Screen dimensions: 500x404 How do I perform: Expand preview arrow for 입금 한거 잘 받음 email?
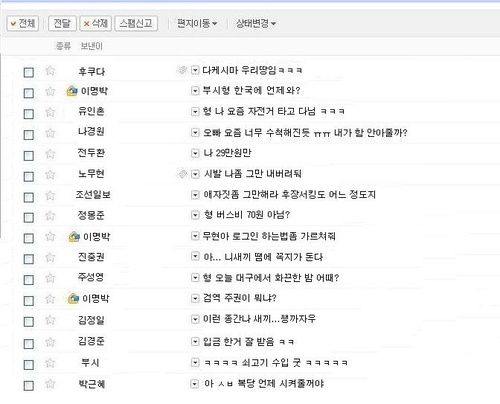(x=195, y=341)
